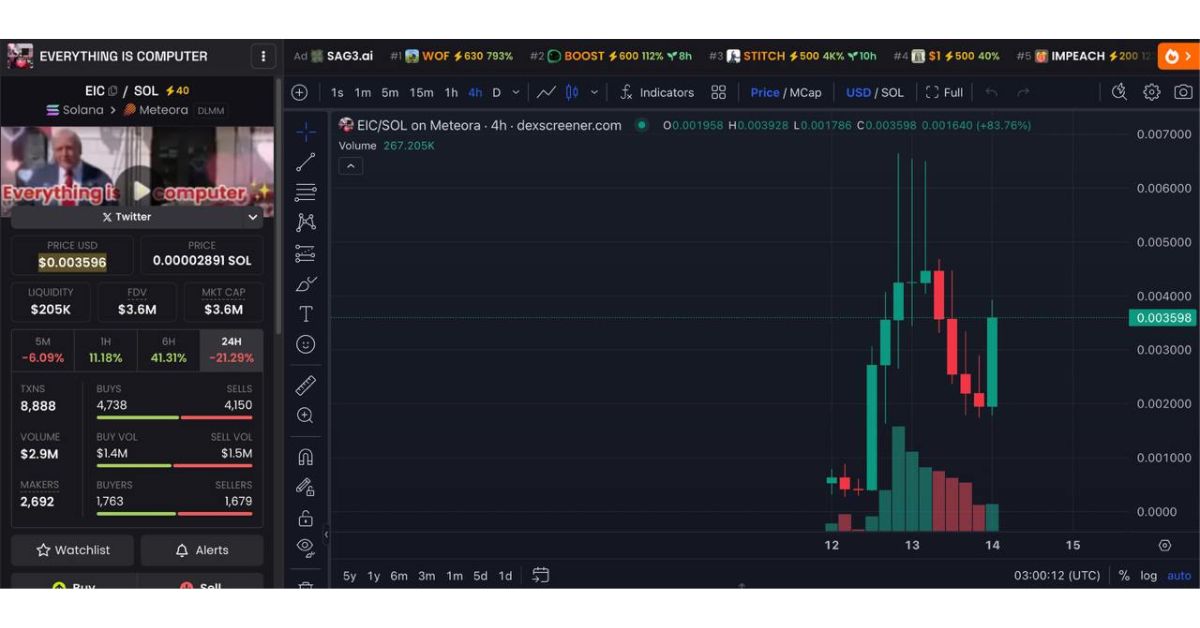Open the Indicators menu
The image size is (1200, 628).
click(656, 92)
